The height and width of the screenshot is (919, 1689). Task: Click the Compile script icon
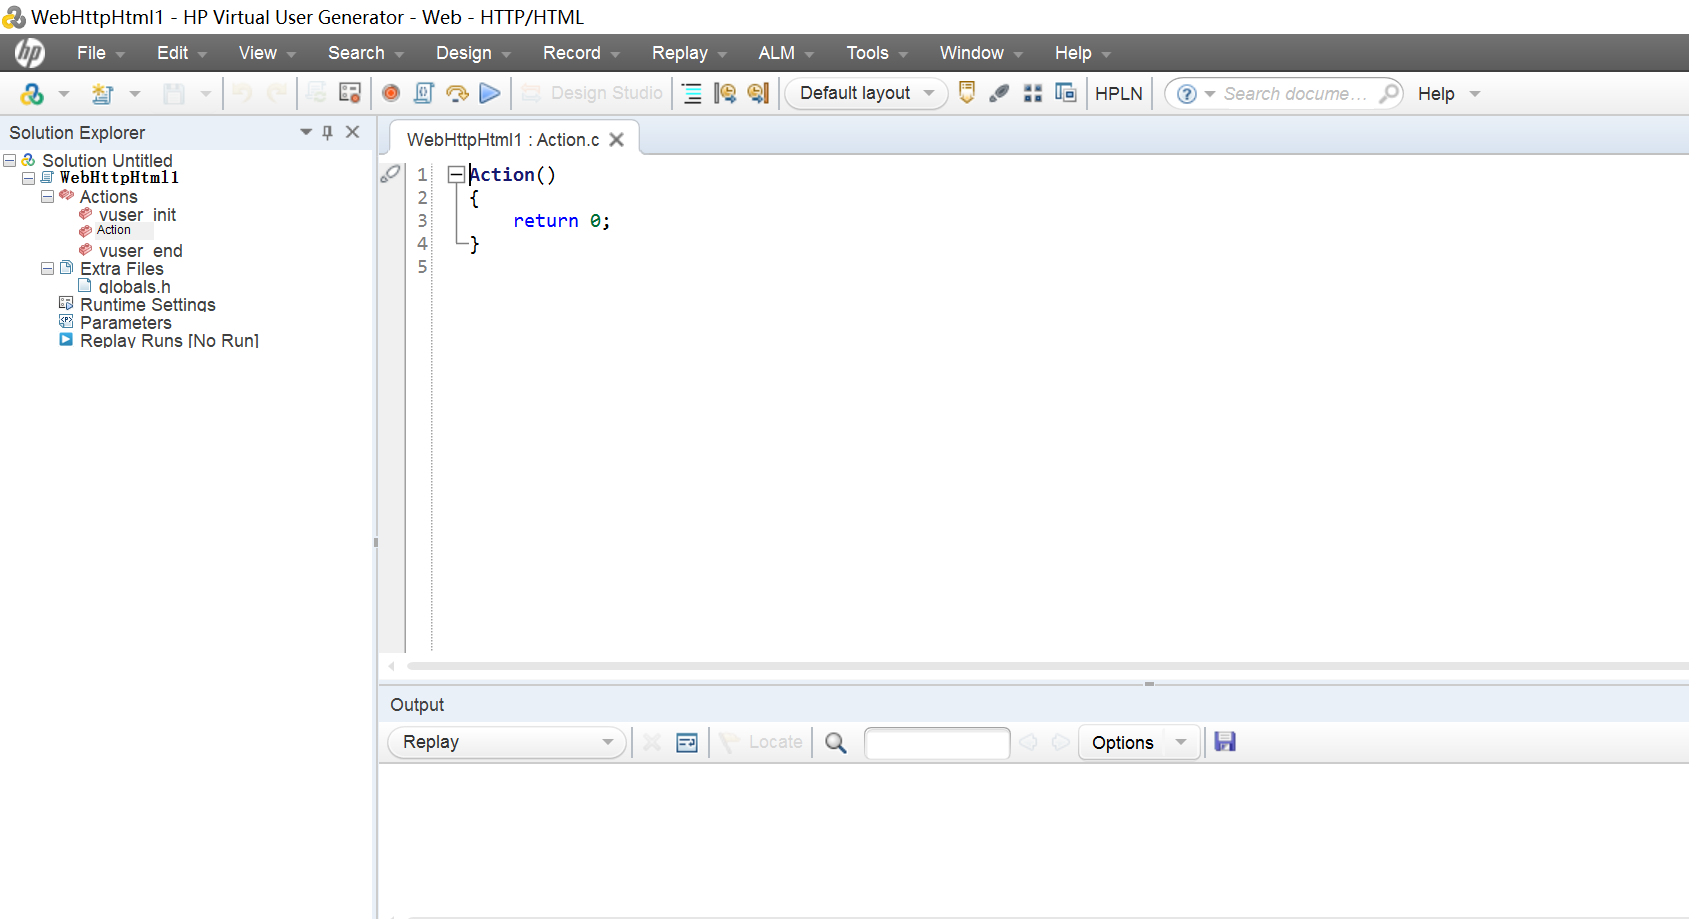coord(424,93)
